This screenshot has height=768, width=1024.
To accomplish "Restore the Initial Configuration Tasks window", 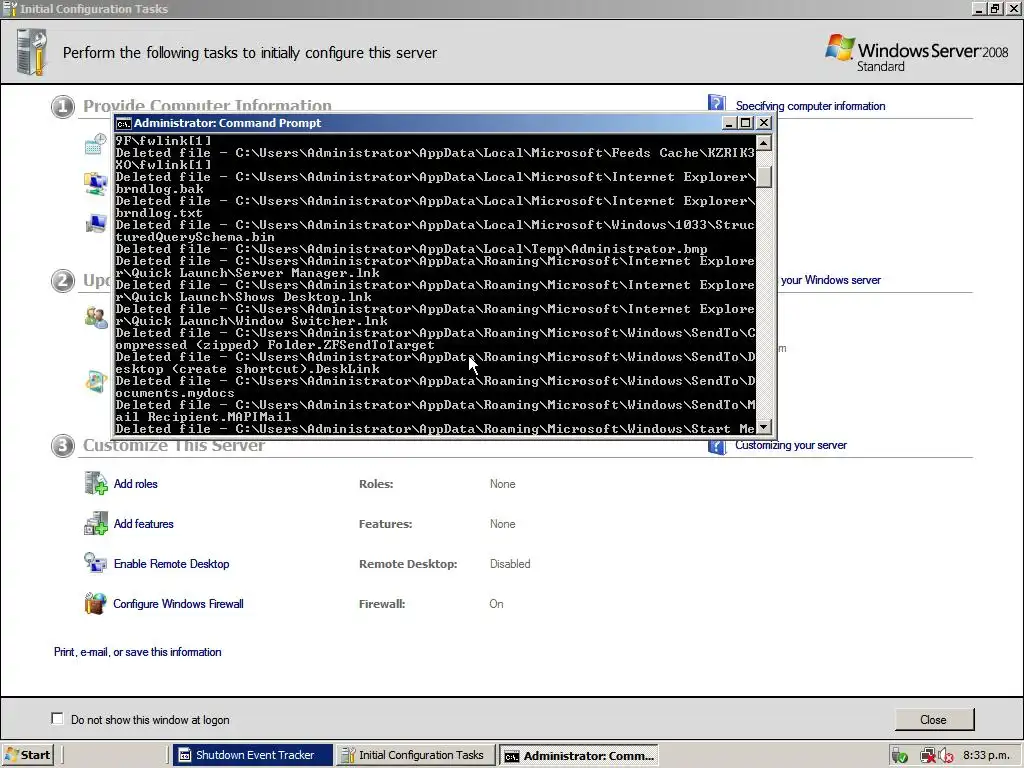I will pos(995,8).
